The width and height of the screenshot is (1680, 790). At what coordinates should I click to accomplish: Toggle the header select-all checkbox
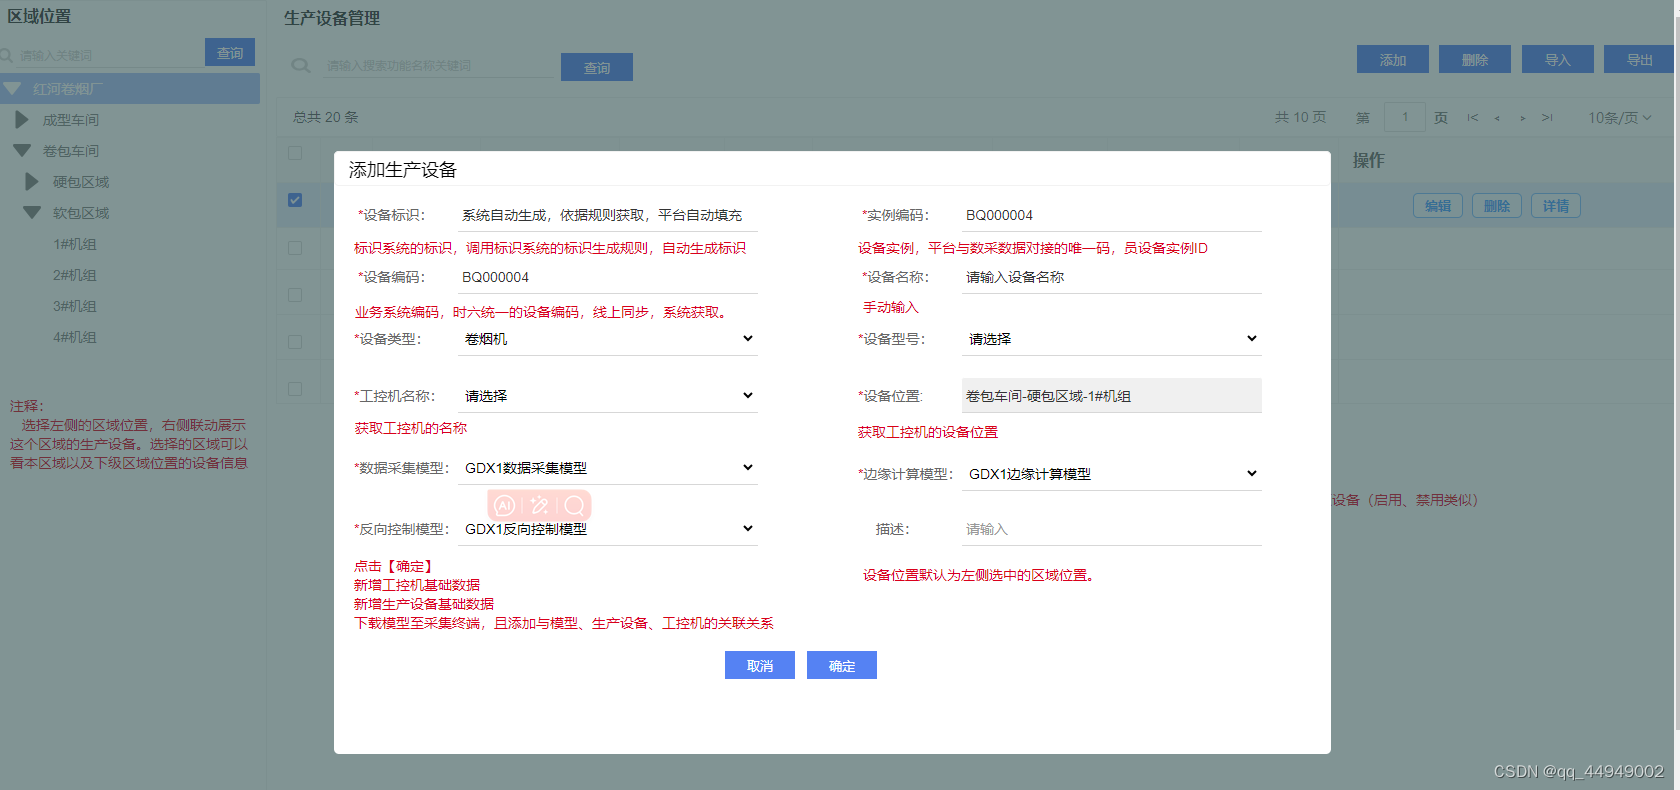pyautogui.click(x=295, y=153)
